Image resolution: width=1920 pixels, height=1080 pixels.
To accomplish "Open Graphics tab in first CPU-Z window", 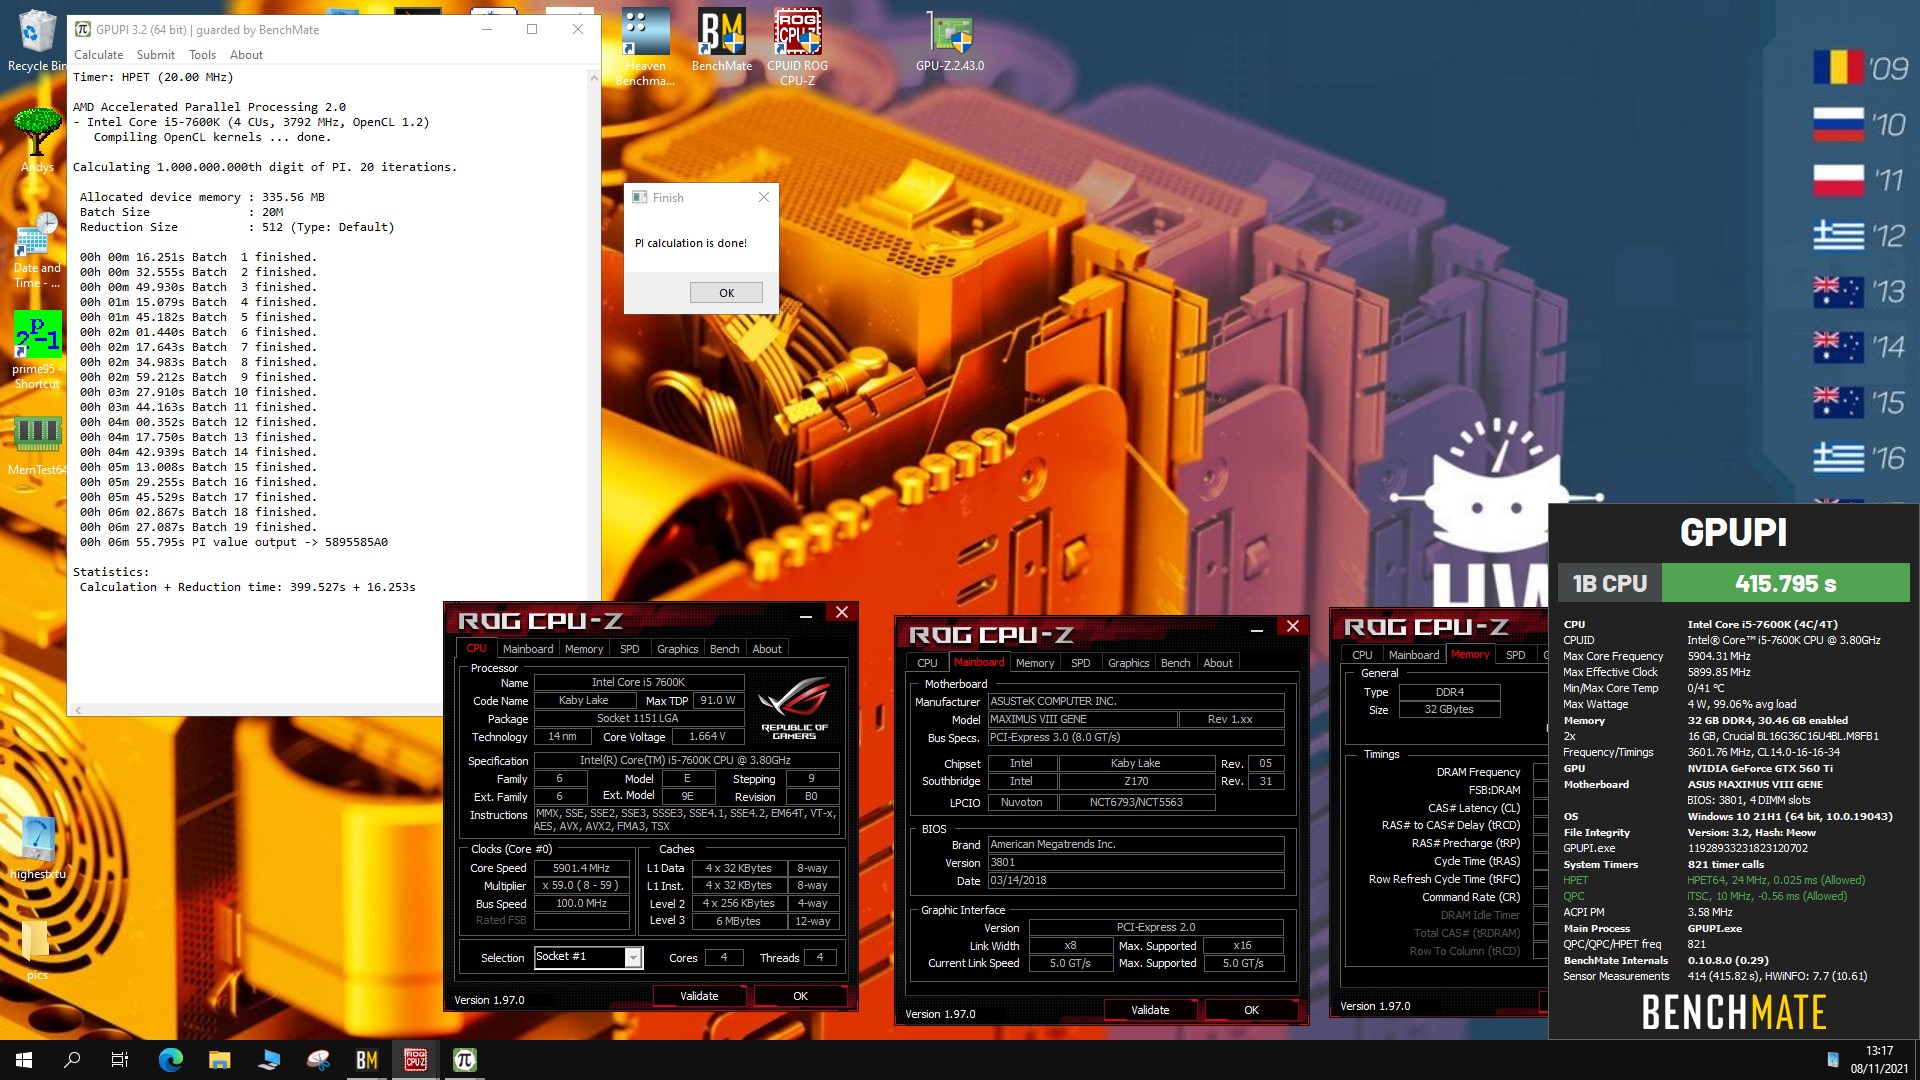I will click(x=677, y=649).
